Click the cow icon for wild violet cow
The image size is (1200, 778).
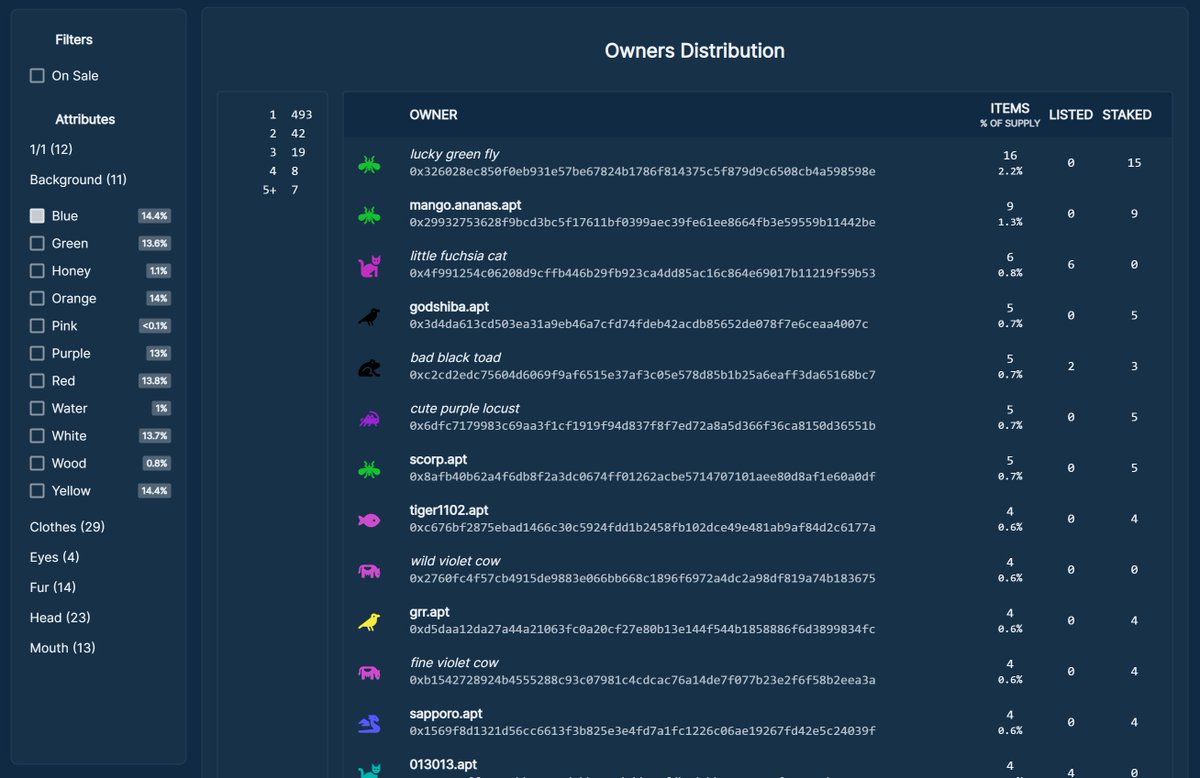pos(369,571)
